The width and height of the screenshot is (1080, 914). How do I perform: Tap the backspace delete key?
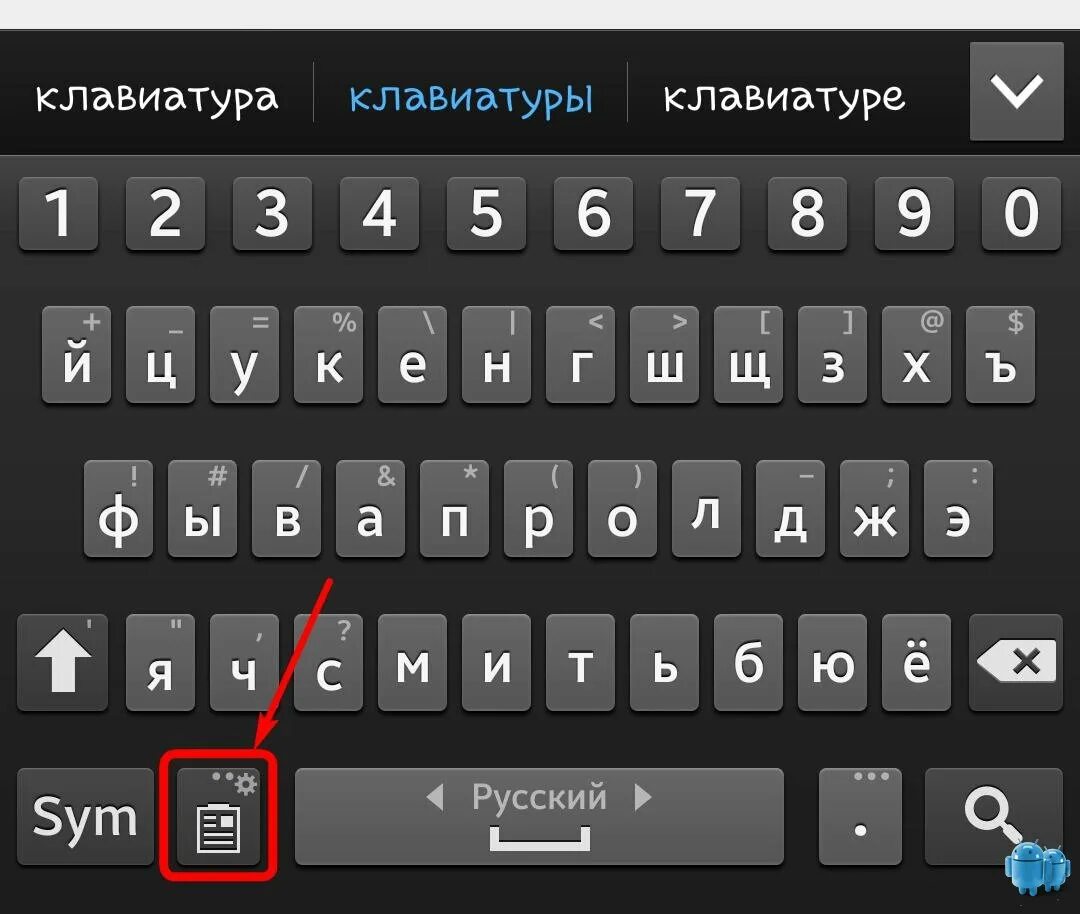pyautogui.click(x=1016, y=663)
